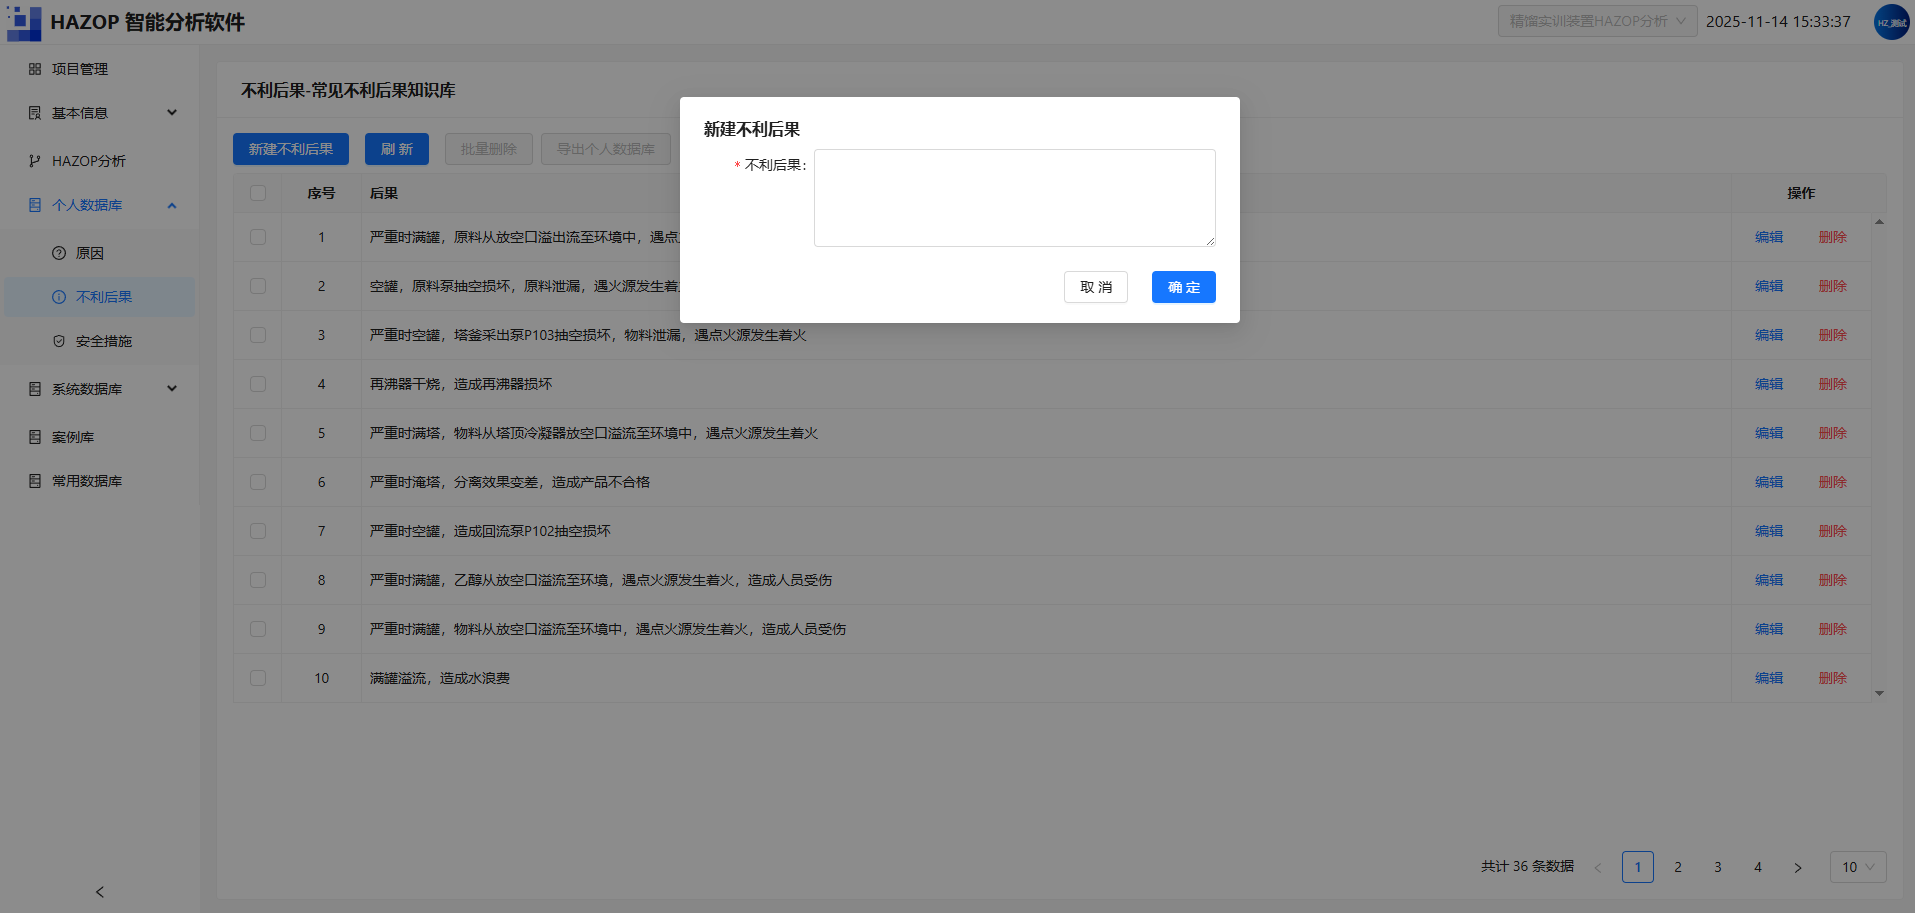Click the 取消 button in dialog

1096,287
